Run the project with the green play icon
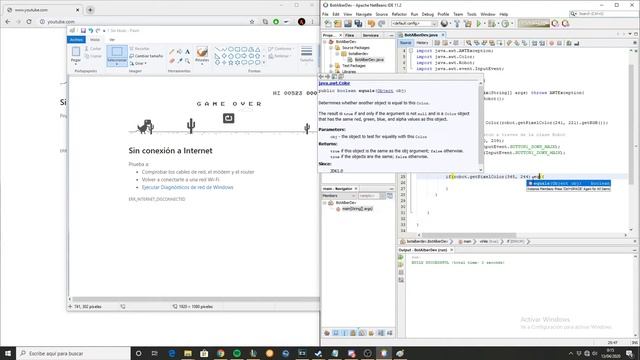Image resolution: width=640 pixels, height=360 pixels. tap(479, 24)
